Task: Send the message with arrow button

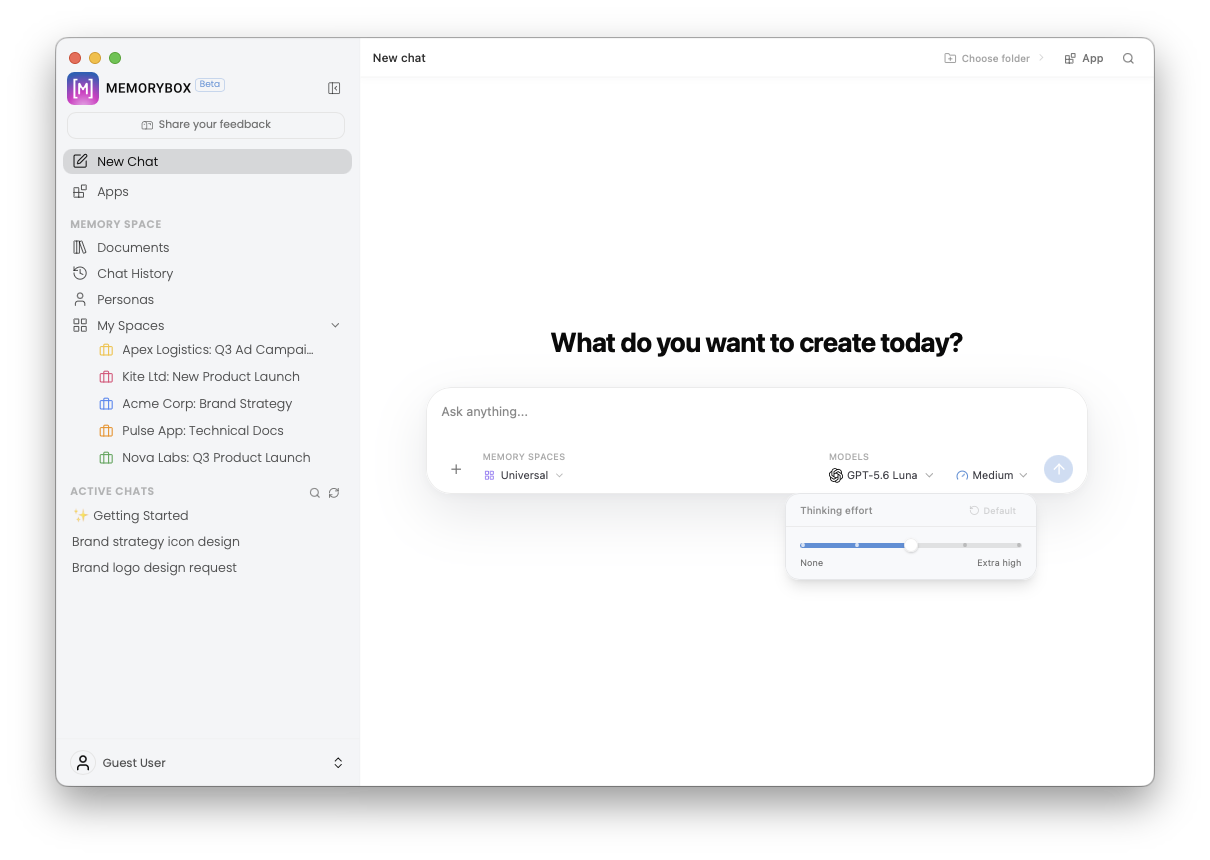Action: click(1058, 469)
